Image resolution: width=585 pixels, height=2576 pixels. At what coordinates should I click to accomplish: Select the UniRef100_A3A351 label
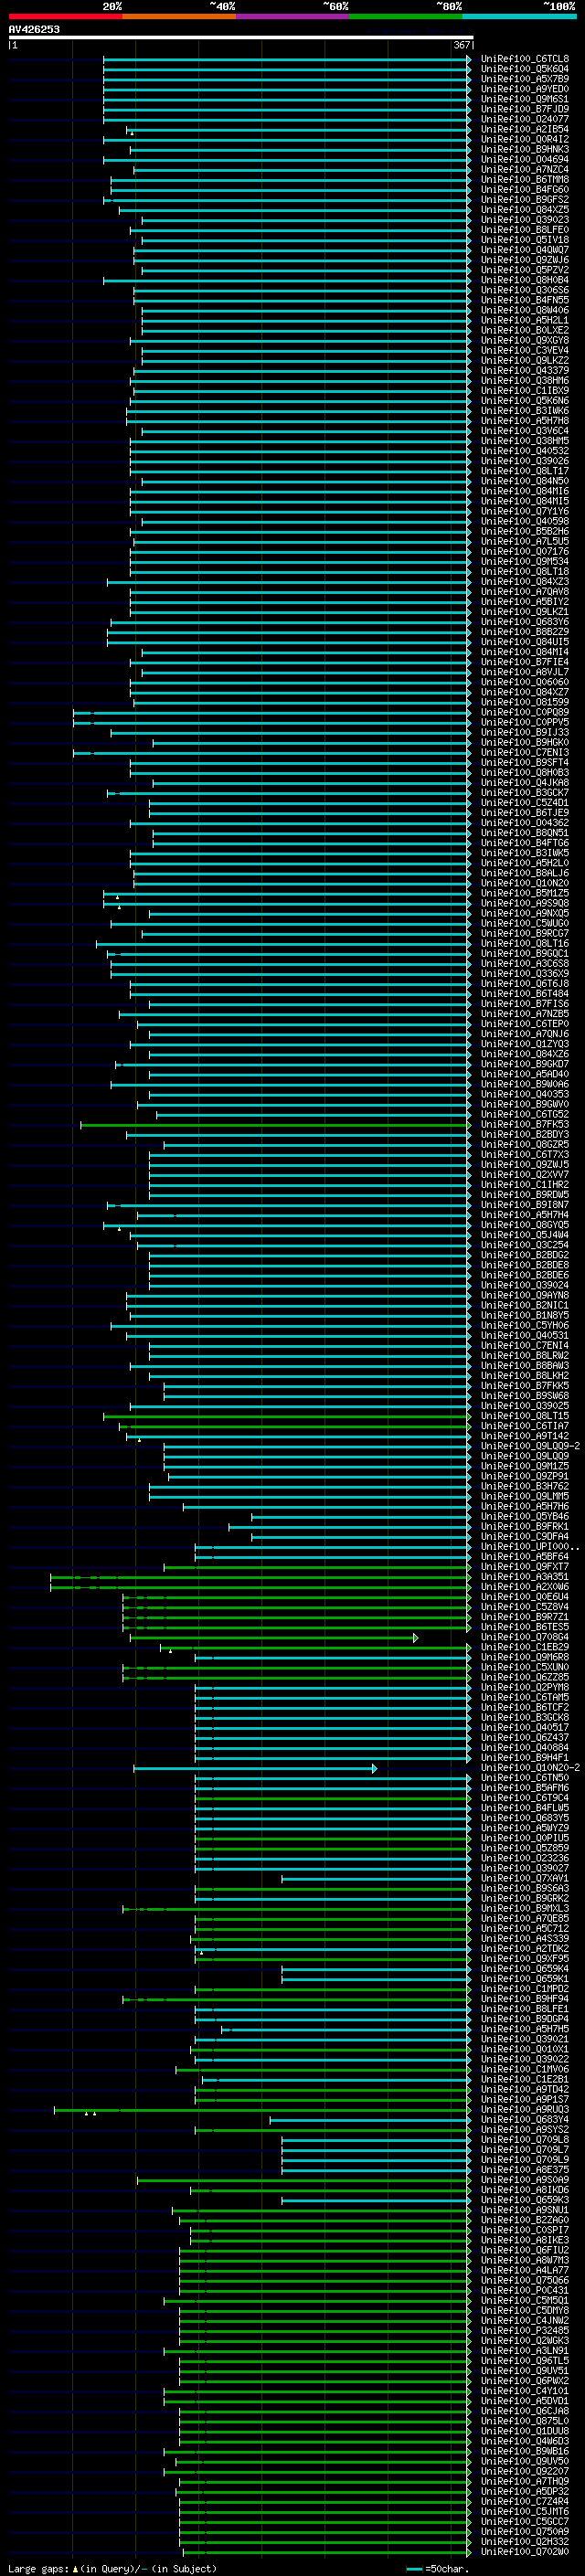(525, 1577)
